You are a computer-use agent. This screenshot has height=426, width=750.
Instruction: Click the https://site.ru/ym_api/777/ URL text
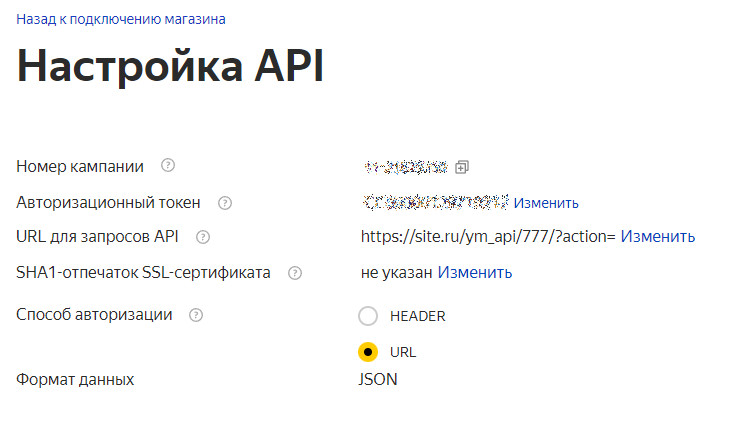[488, 237]
